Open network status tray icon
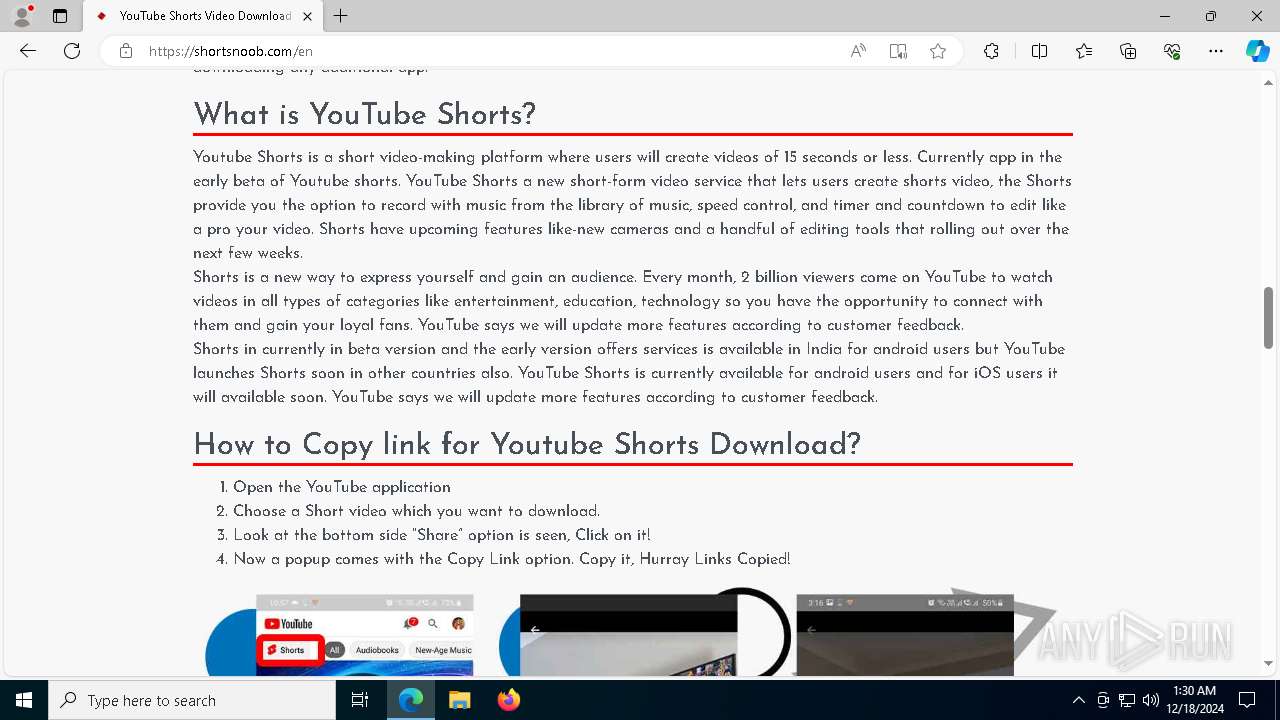Screen dimensions: 1280x720 [1127, 700]
